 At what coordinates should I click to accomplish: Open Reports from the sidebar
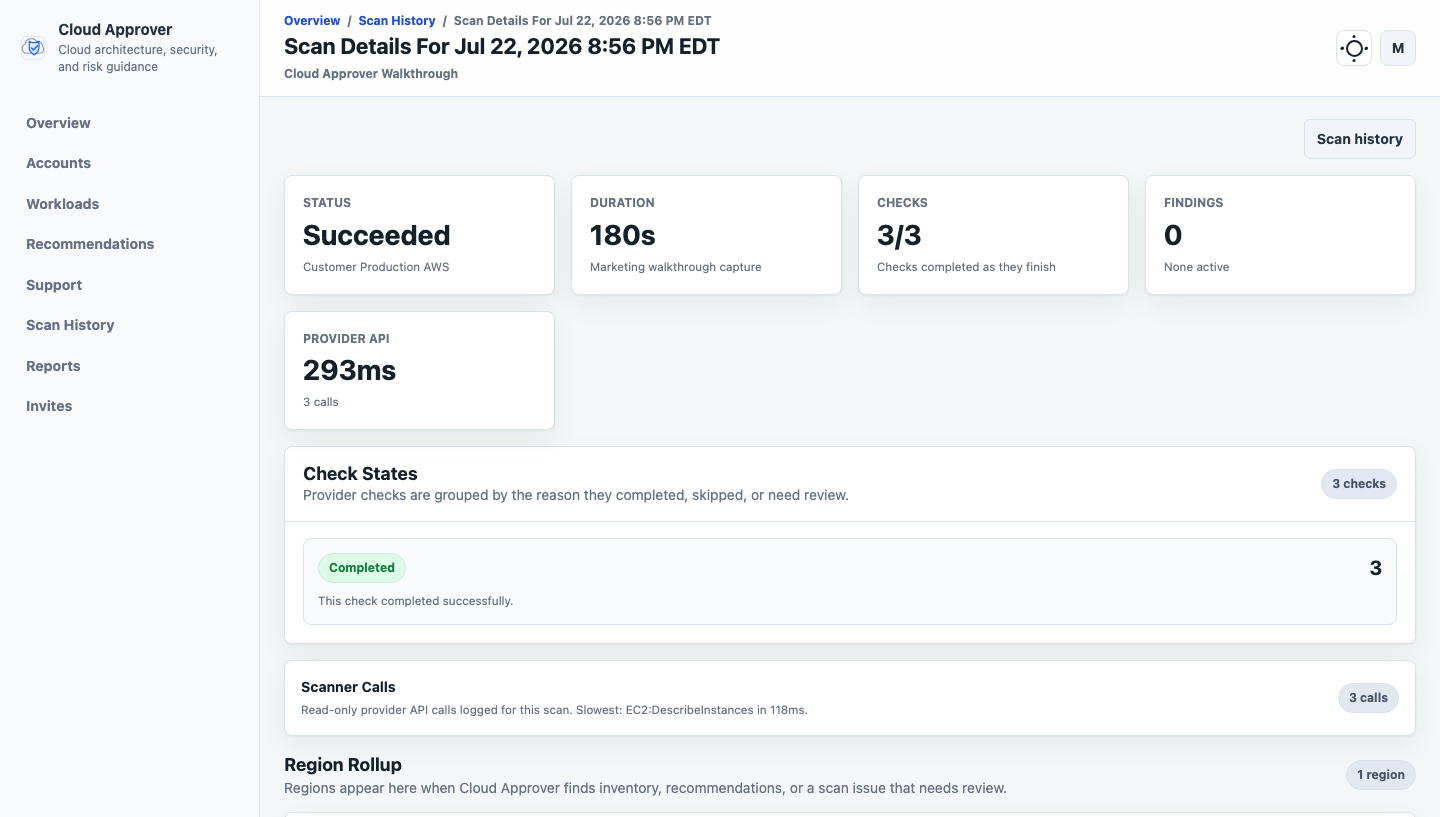tap(53, 366)
